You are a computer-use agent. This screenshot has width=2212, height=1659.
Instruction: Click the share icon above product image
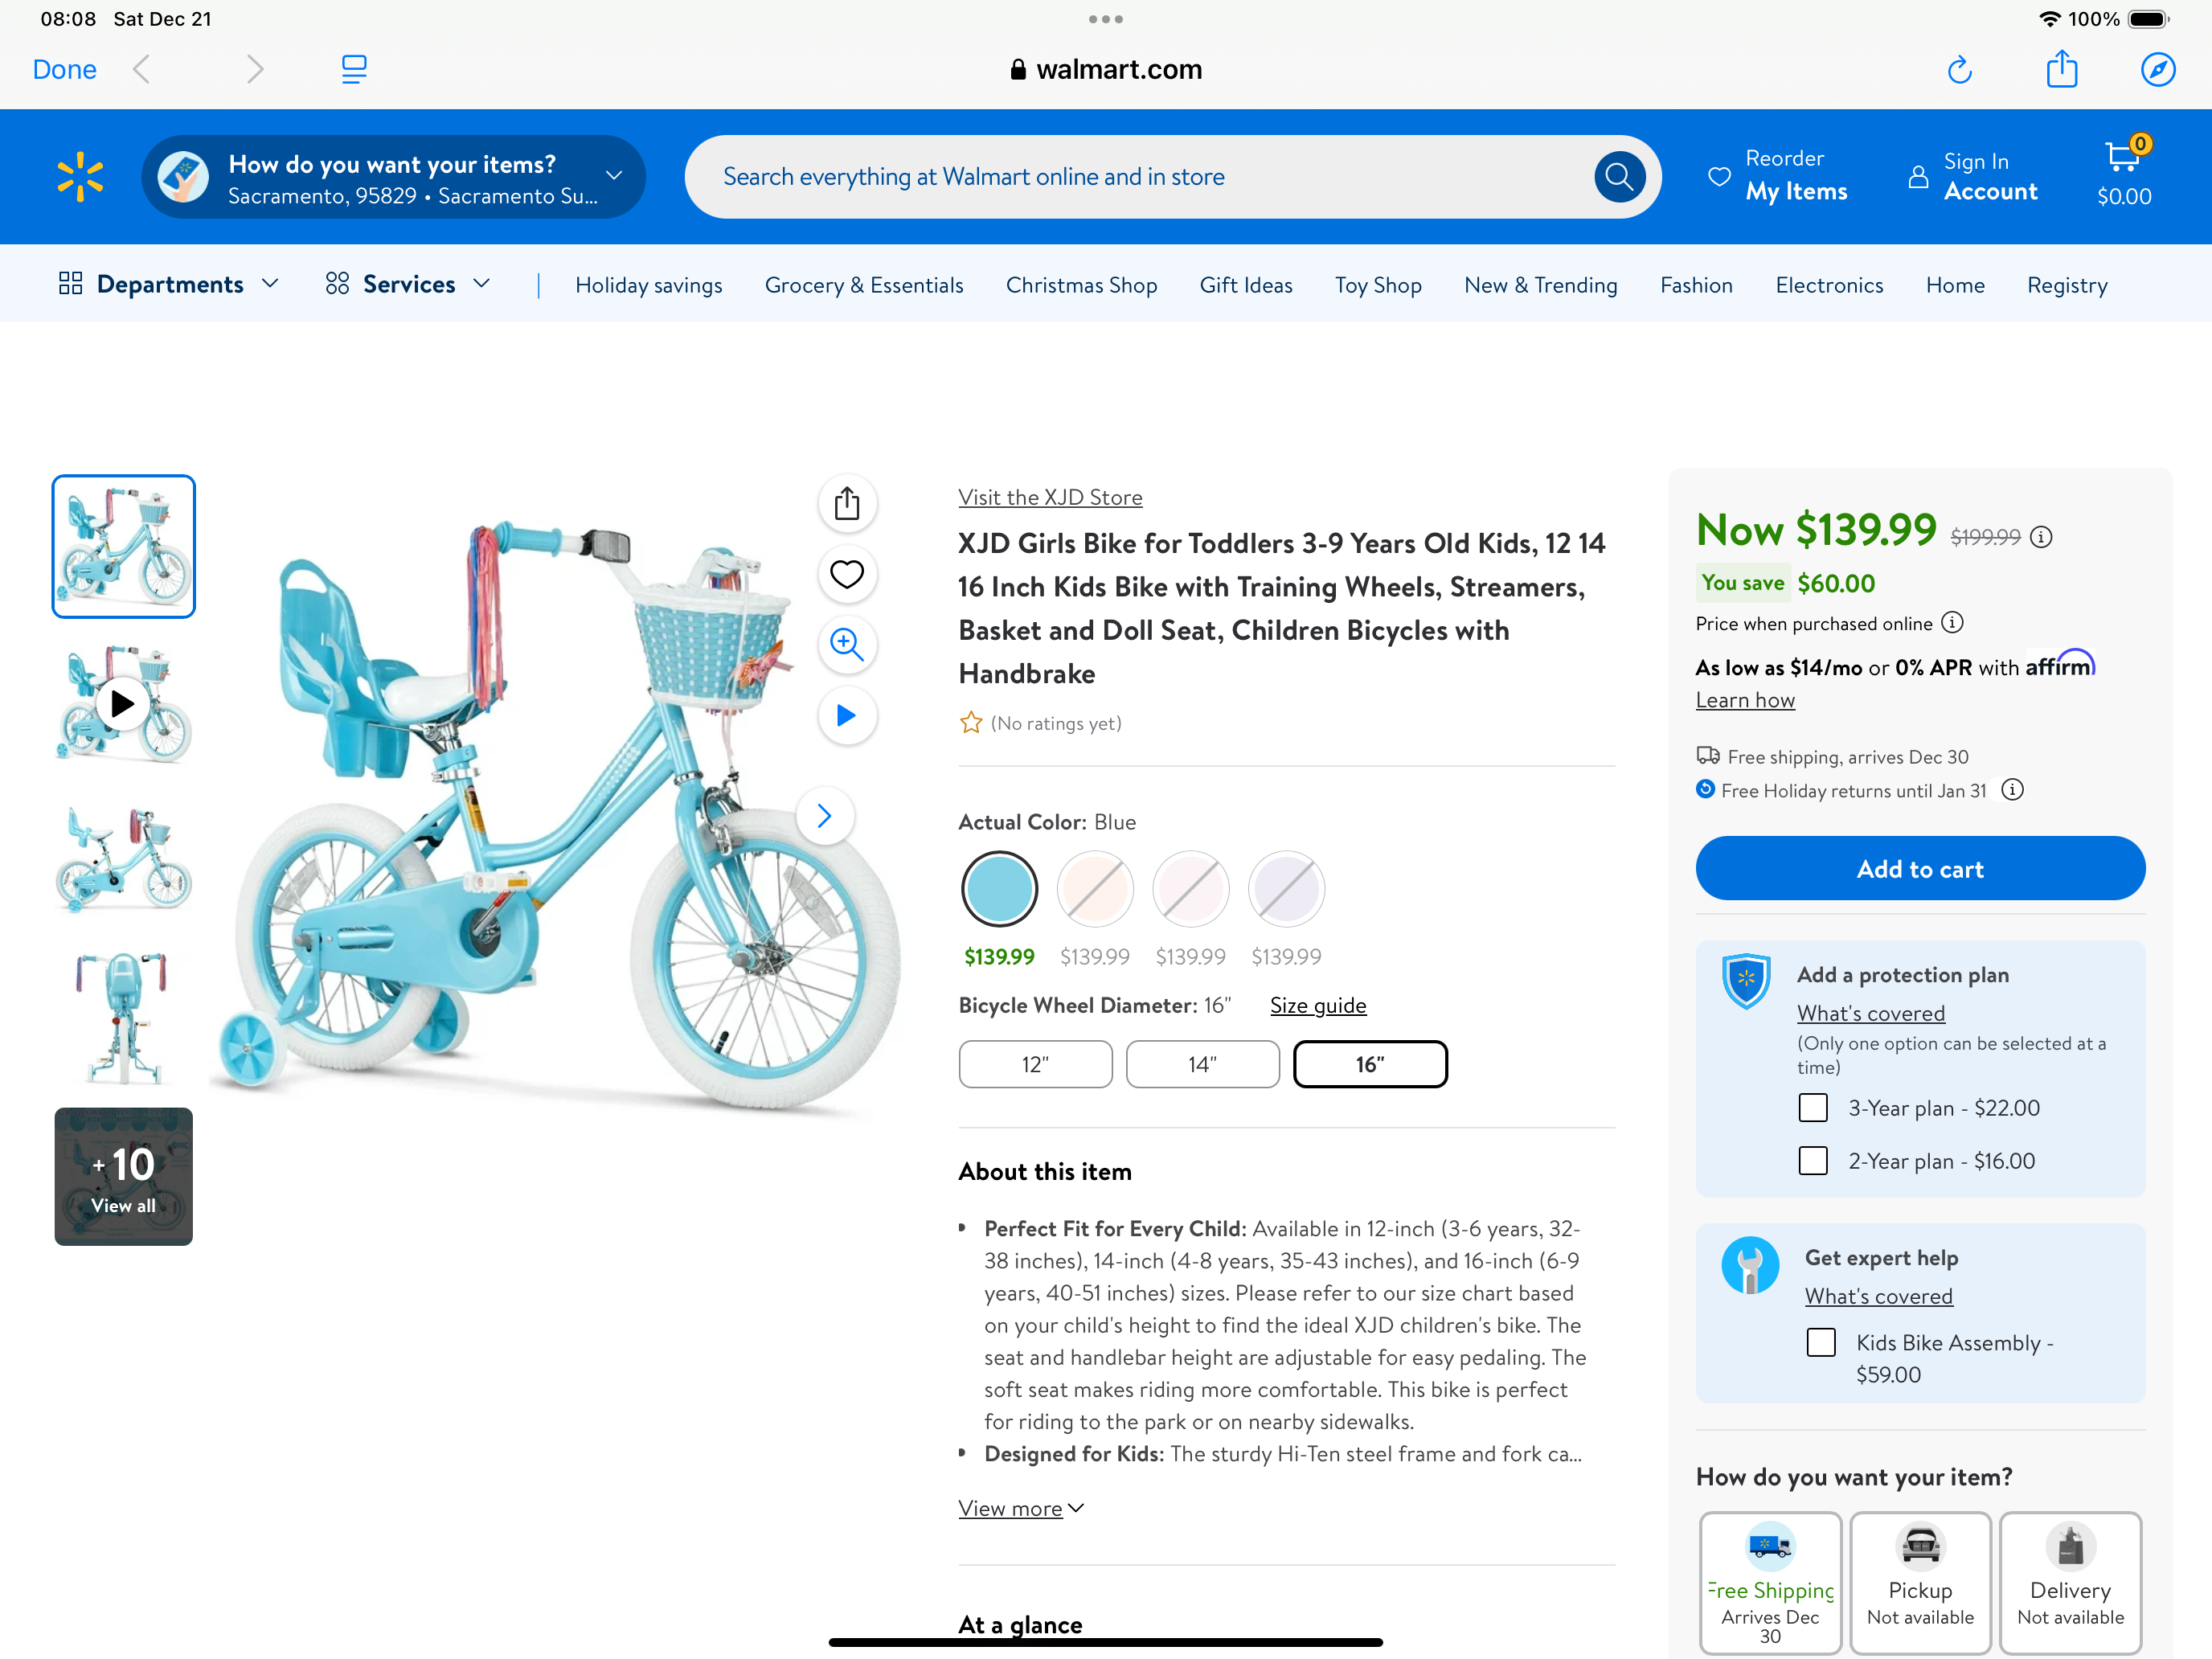tap(846, 503)
